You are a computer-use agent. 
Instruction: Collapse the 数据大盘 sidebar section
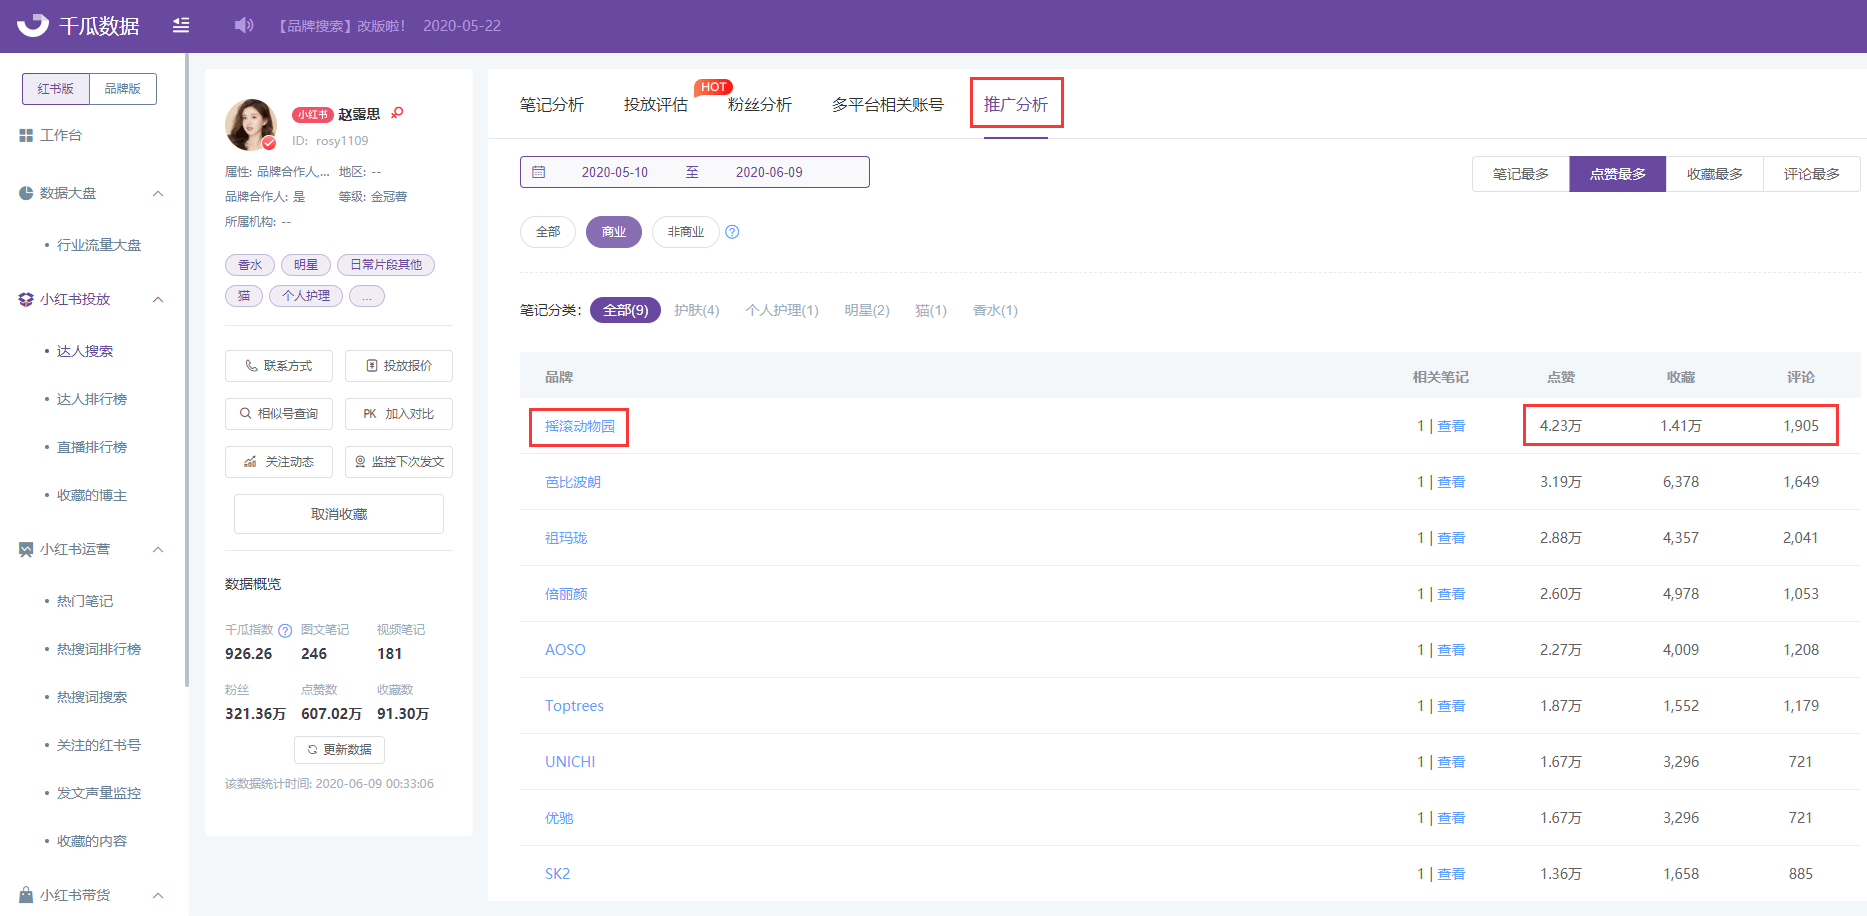point(158,193)
